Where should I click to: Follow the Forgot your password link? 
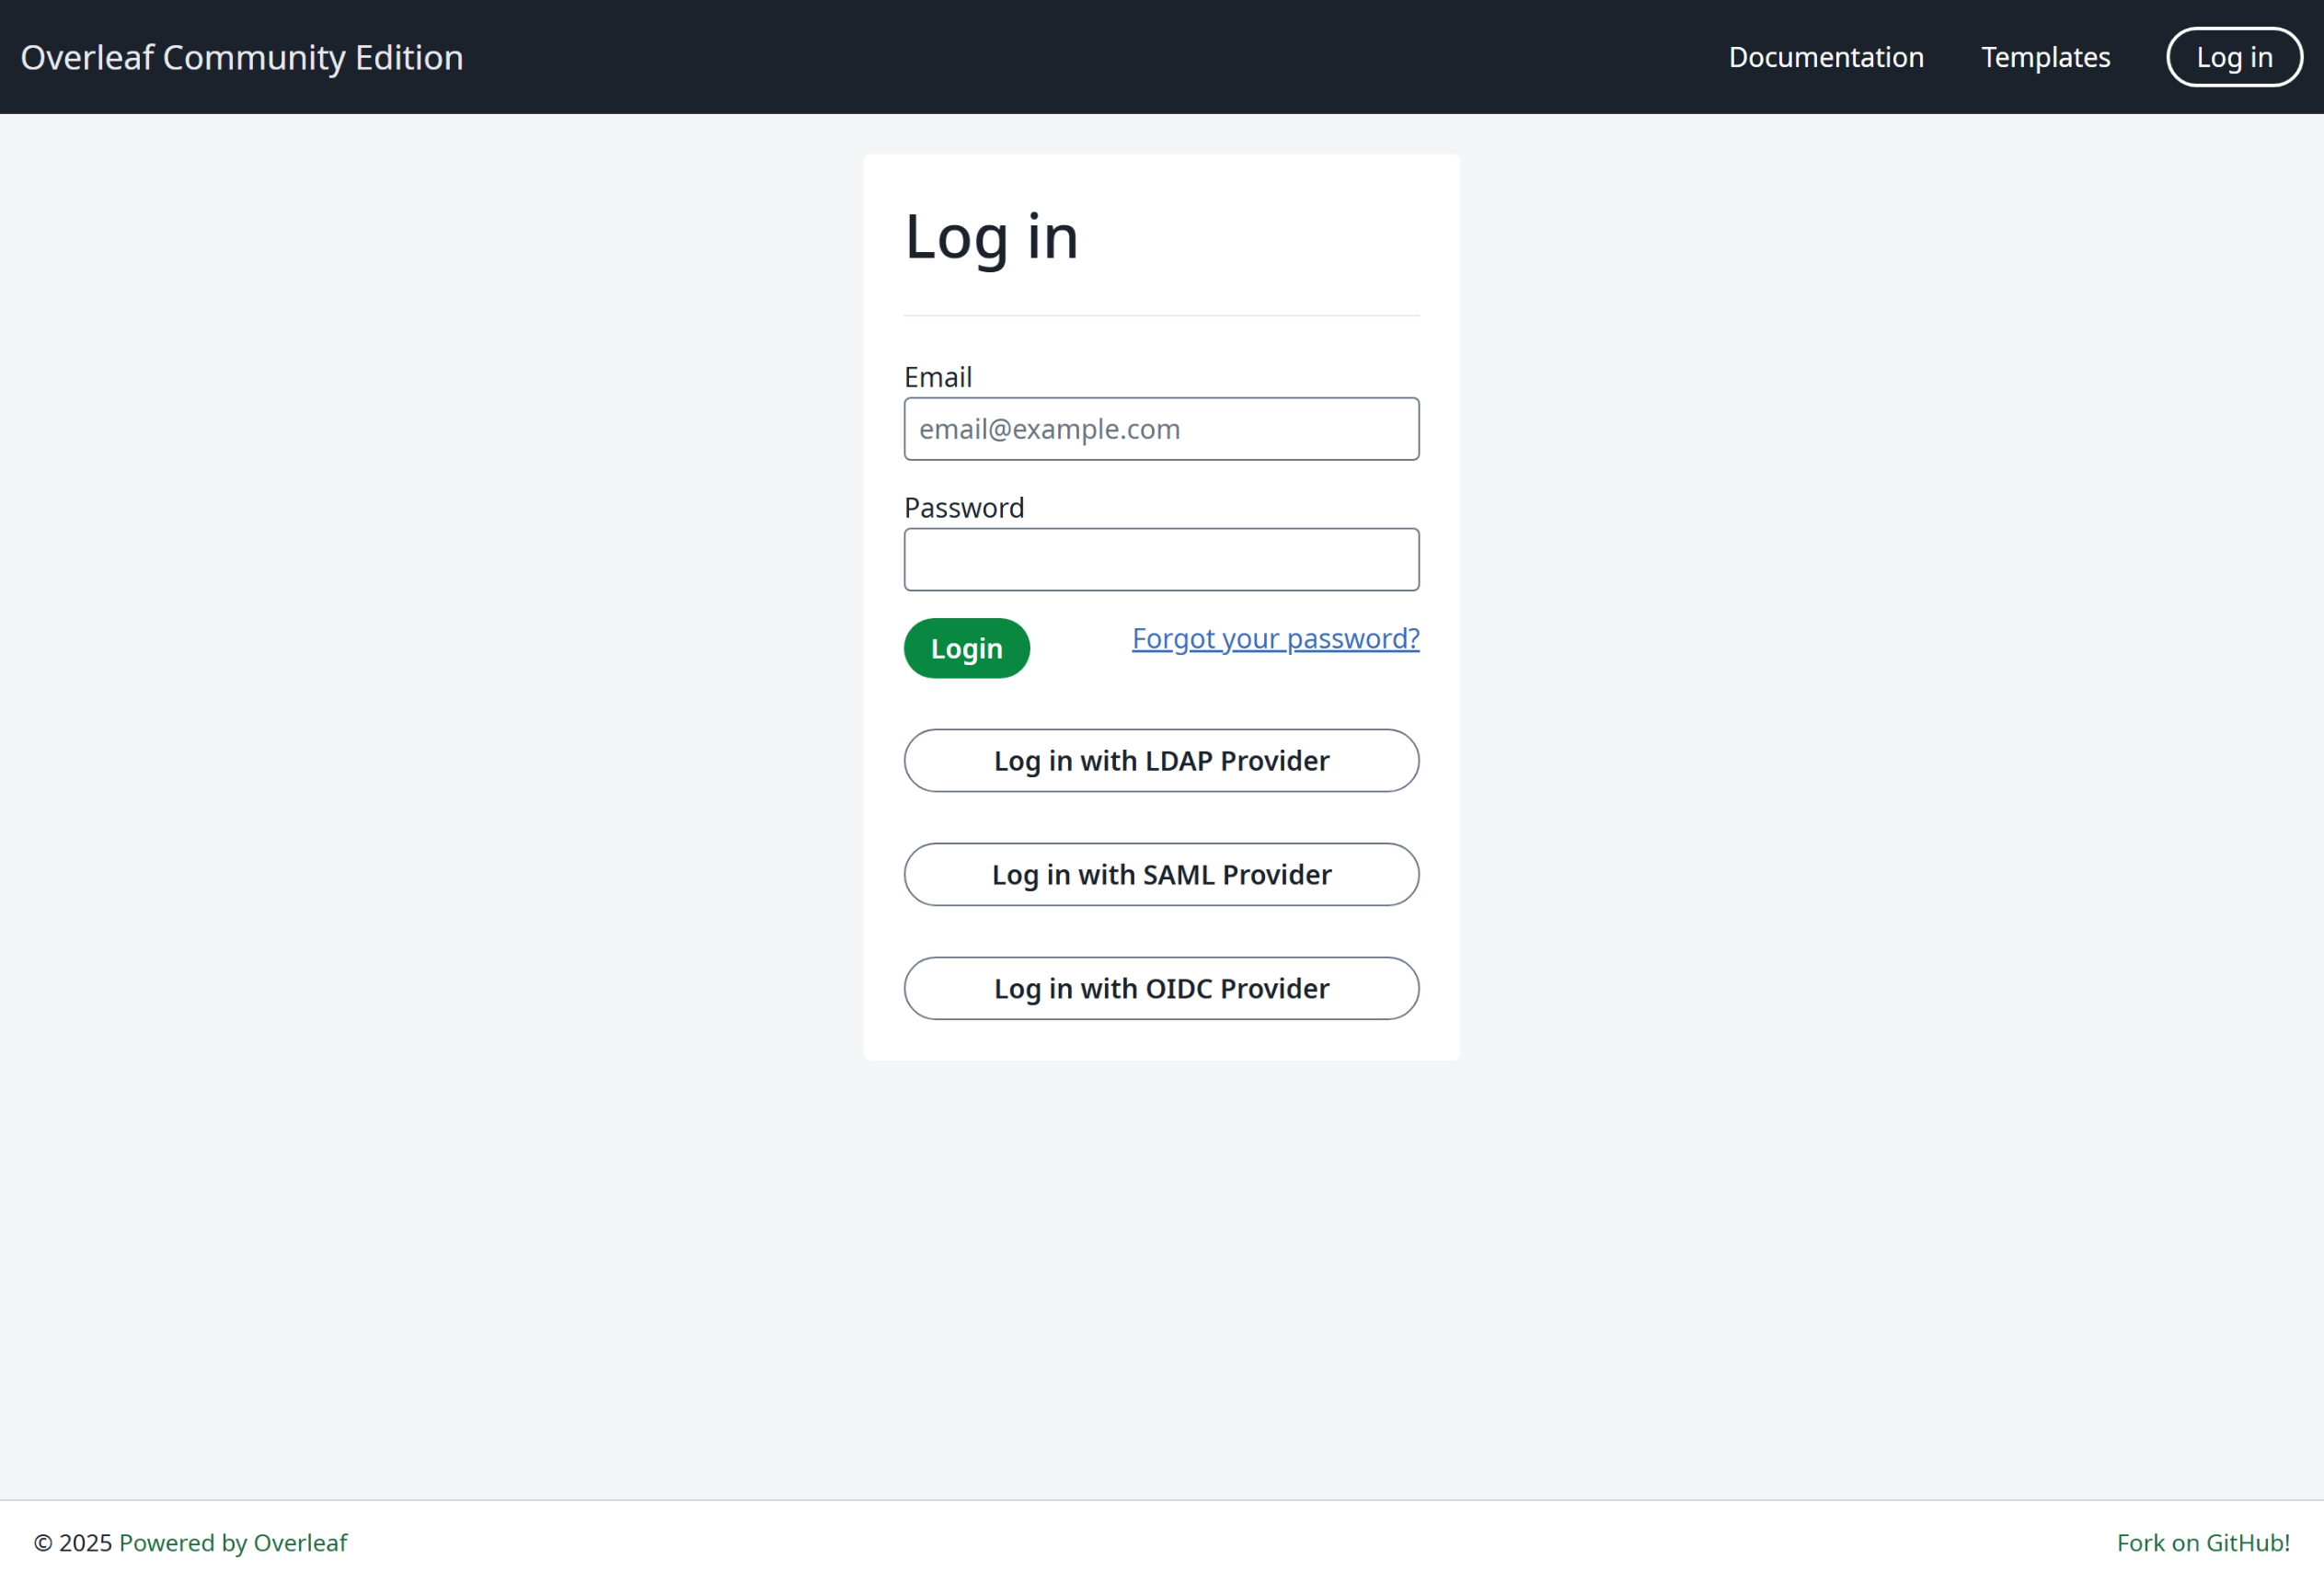(x=1275, y=638)
